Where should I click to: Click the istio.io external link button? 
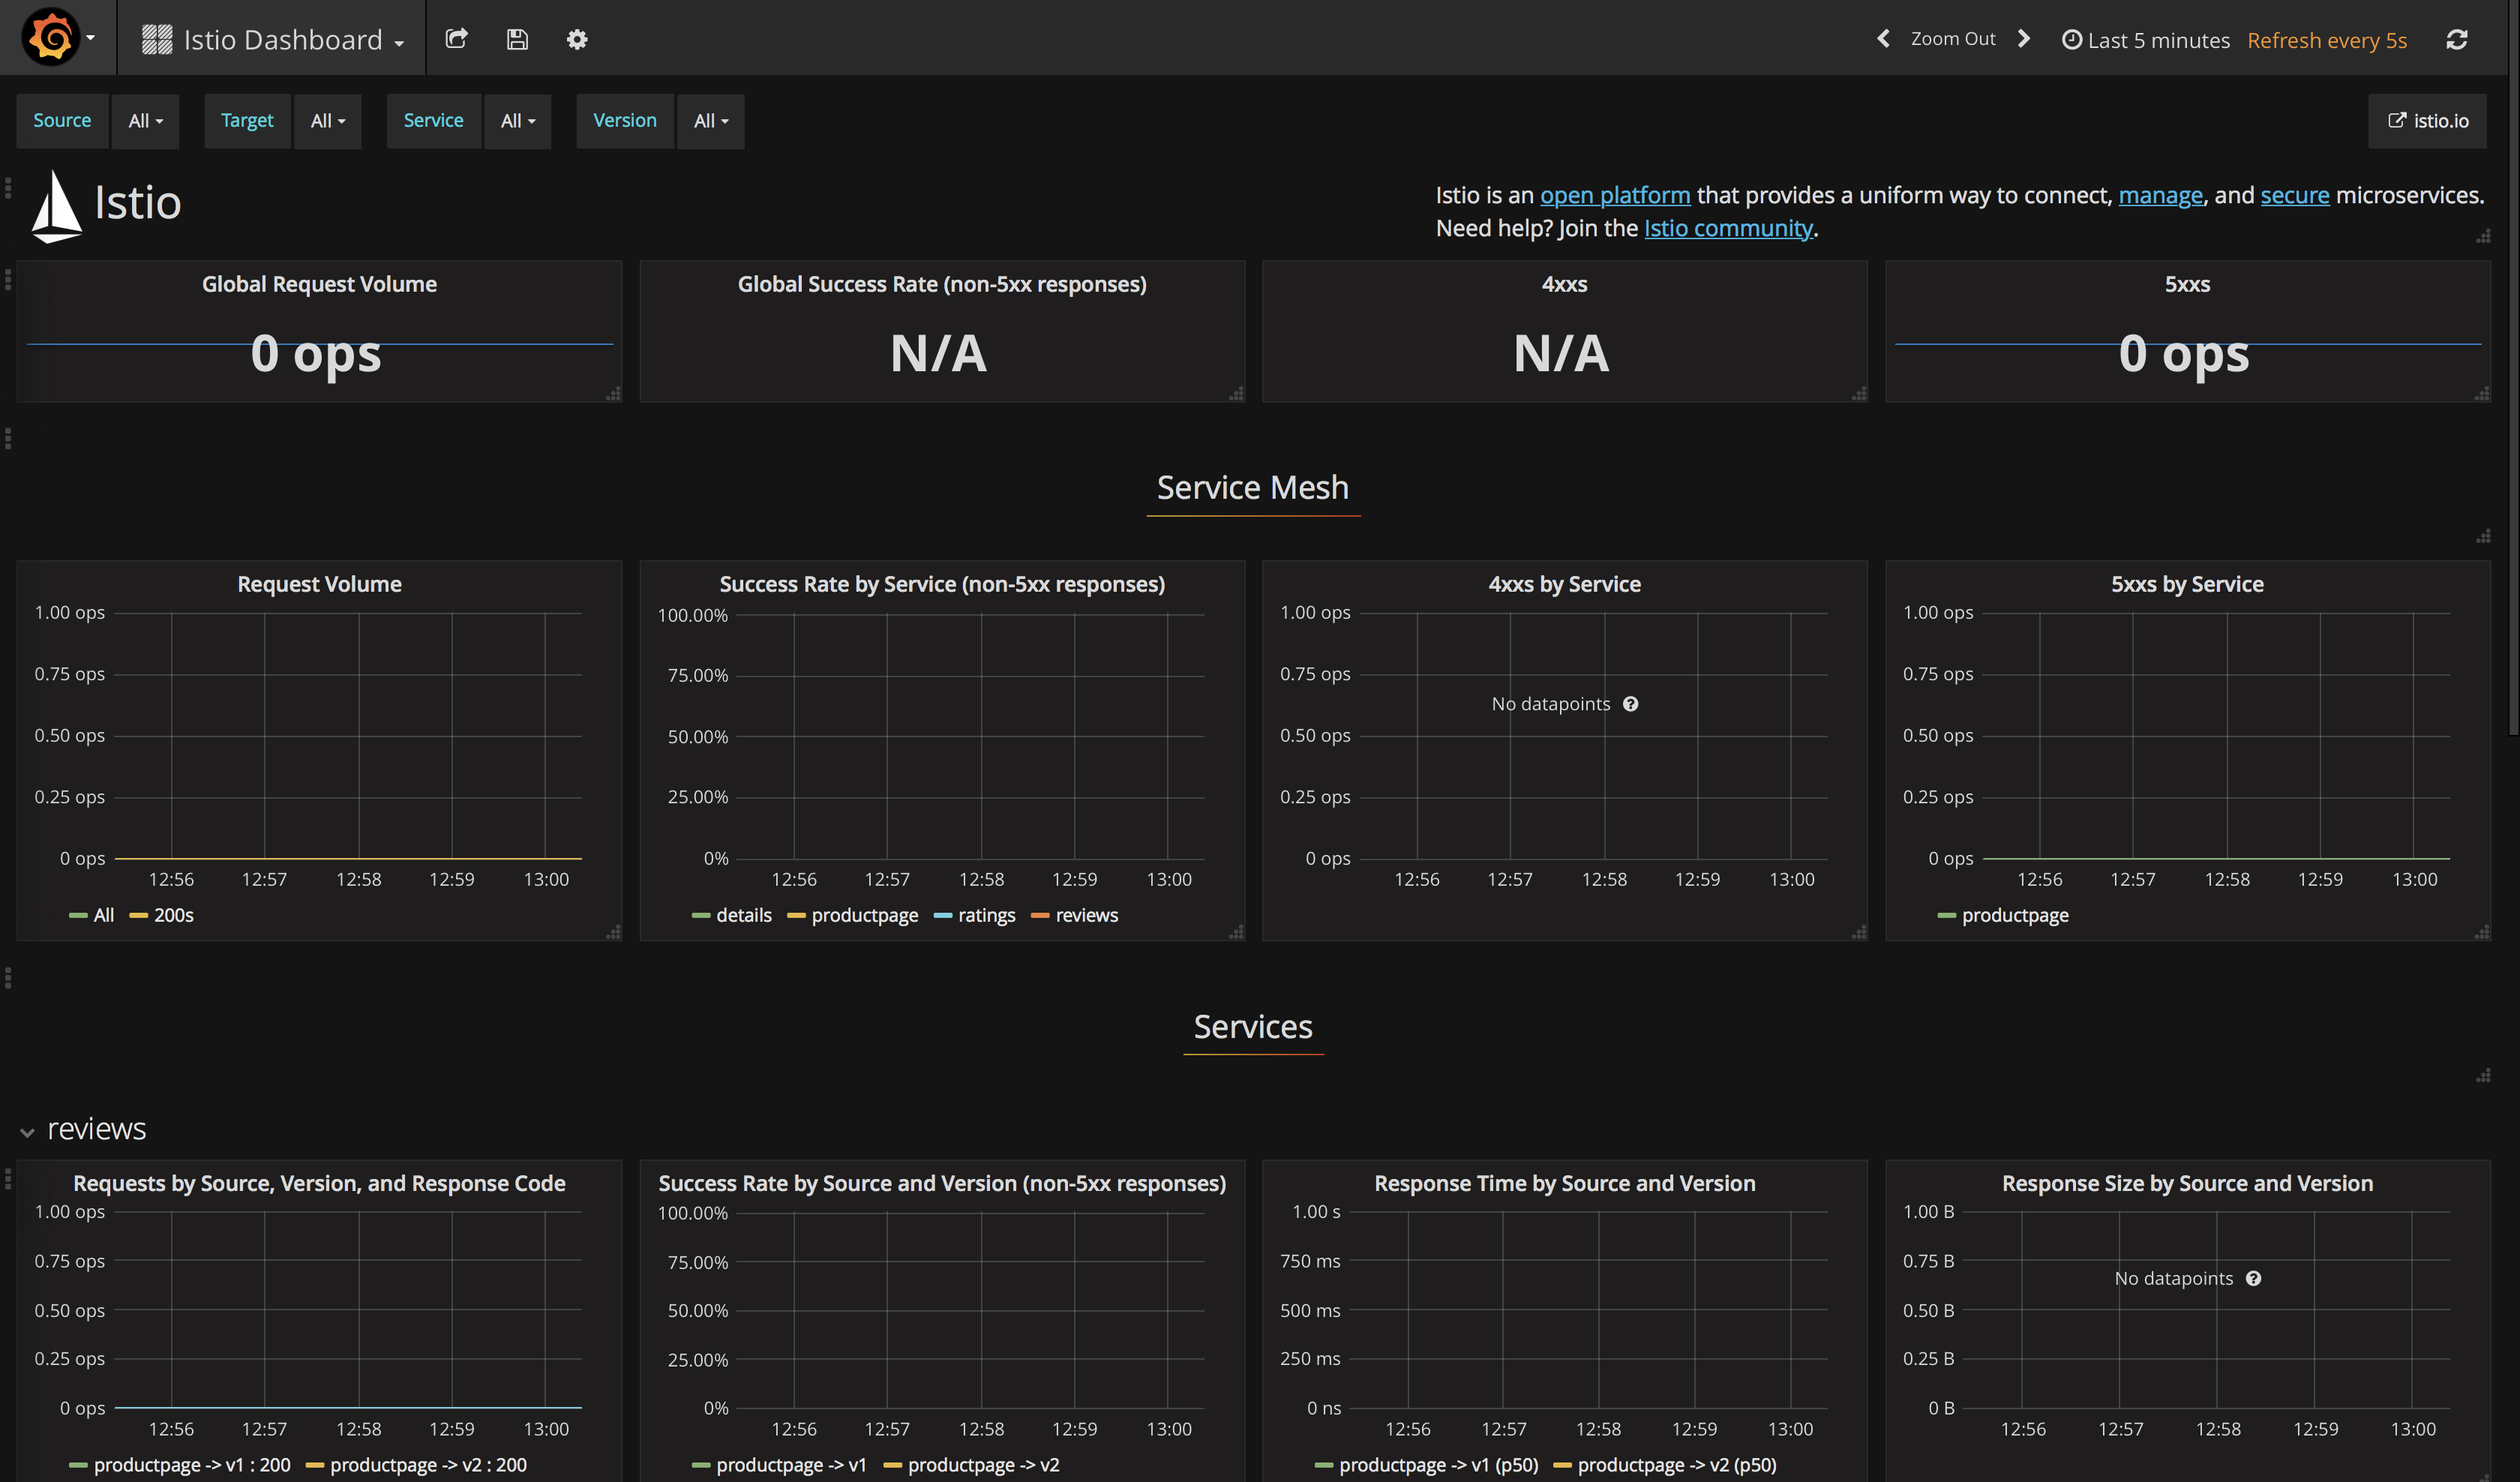coord(2427,121)
